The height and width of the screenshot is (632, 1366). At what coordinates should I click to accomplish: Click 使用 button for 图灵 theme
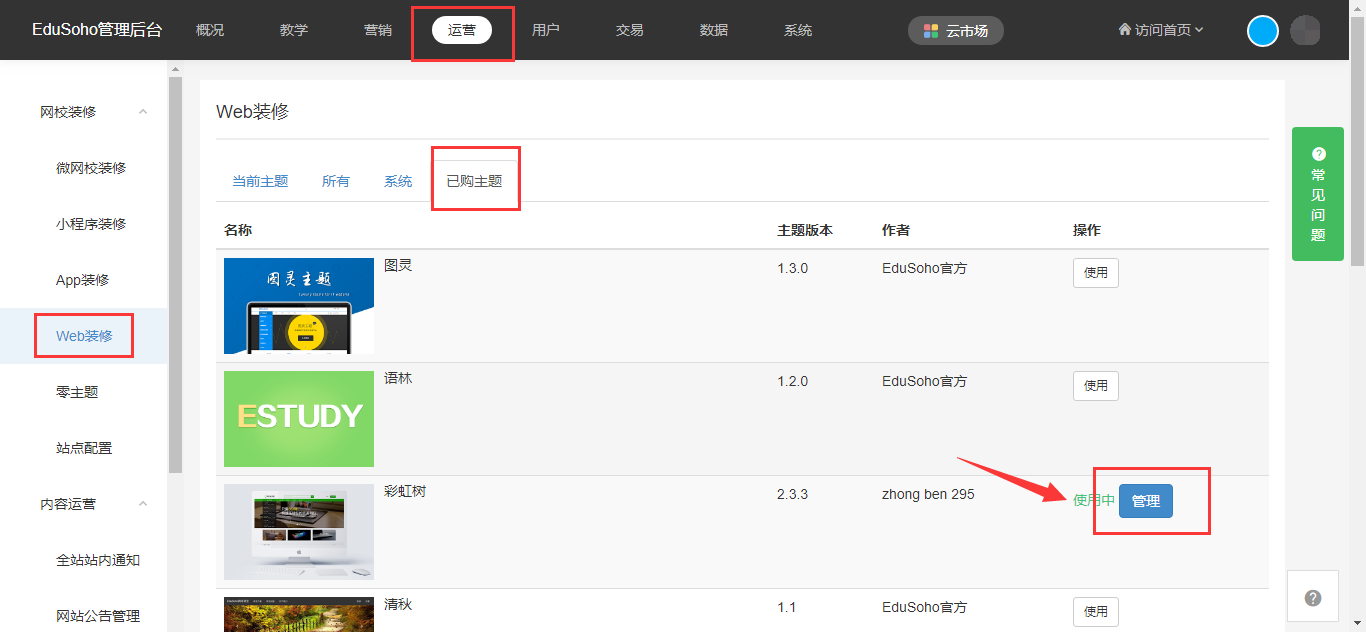point(1095,273)
